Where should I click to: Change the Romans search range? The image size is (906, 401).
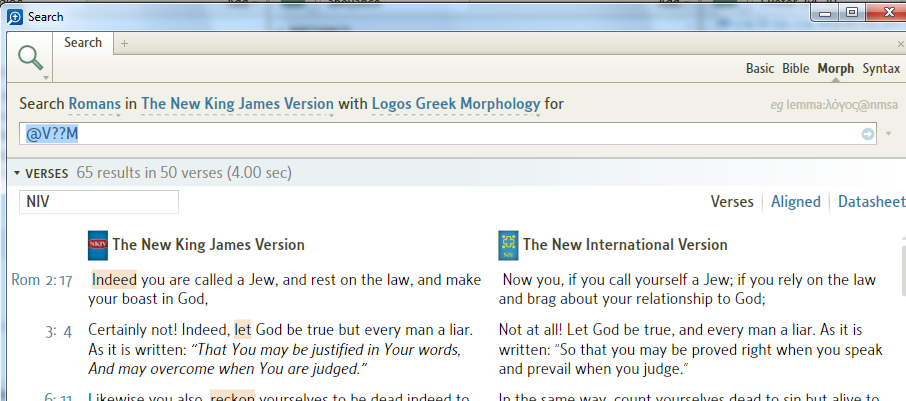tap(95, 105)
